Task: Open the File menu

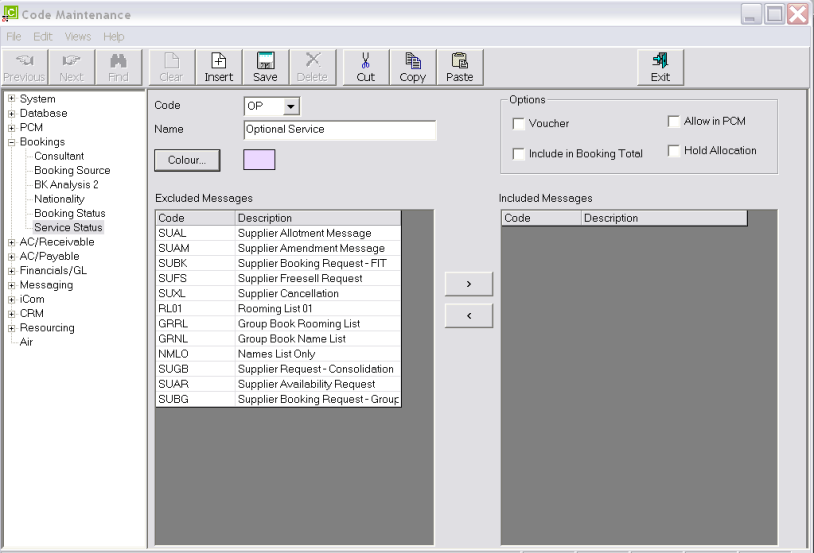Action: [x=13, y=37]
